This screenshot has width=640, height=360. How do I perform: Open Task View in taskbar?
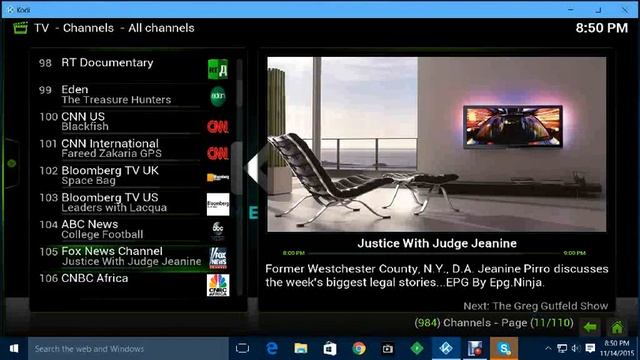tap(242, 349)
